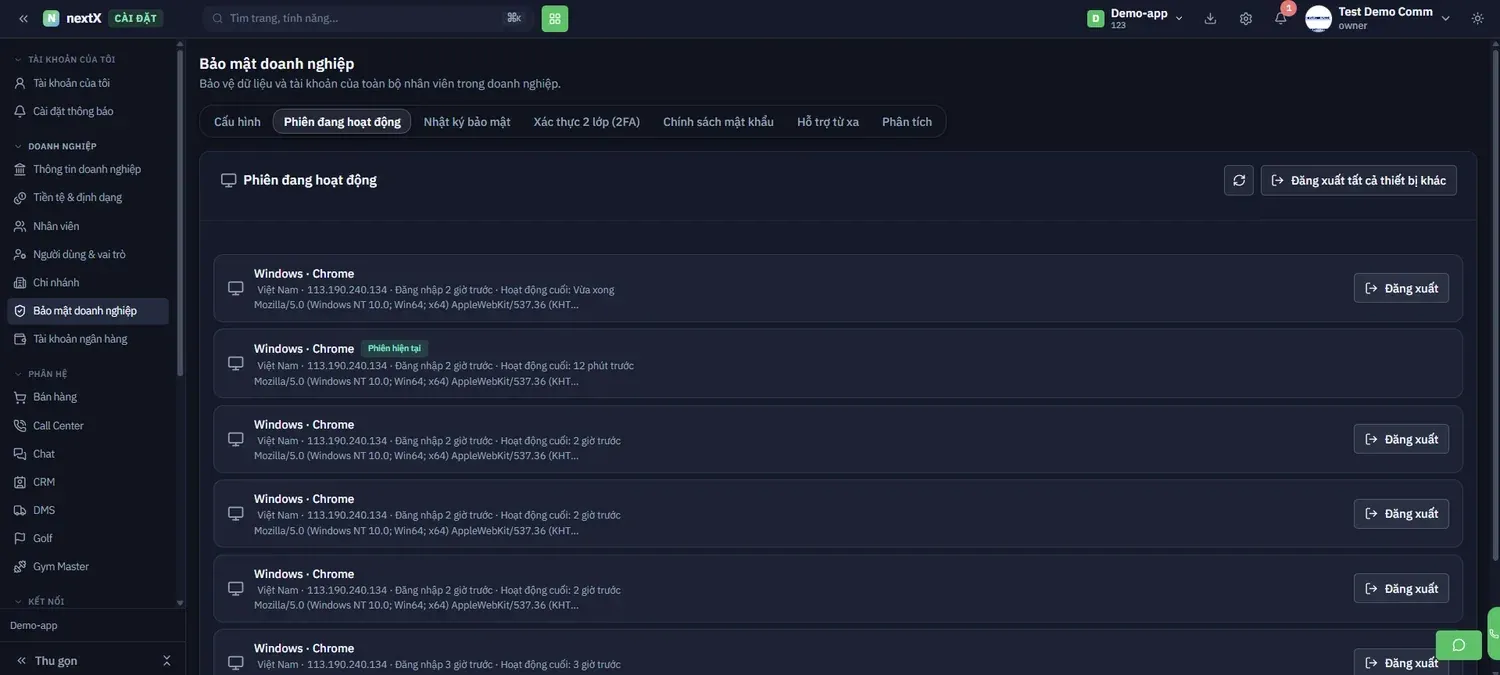Collapse the KẾT NỐI section
This screenshot has width=1500, height=675.
pyautogui.click(x=40, y=602)
